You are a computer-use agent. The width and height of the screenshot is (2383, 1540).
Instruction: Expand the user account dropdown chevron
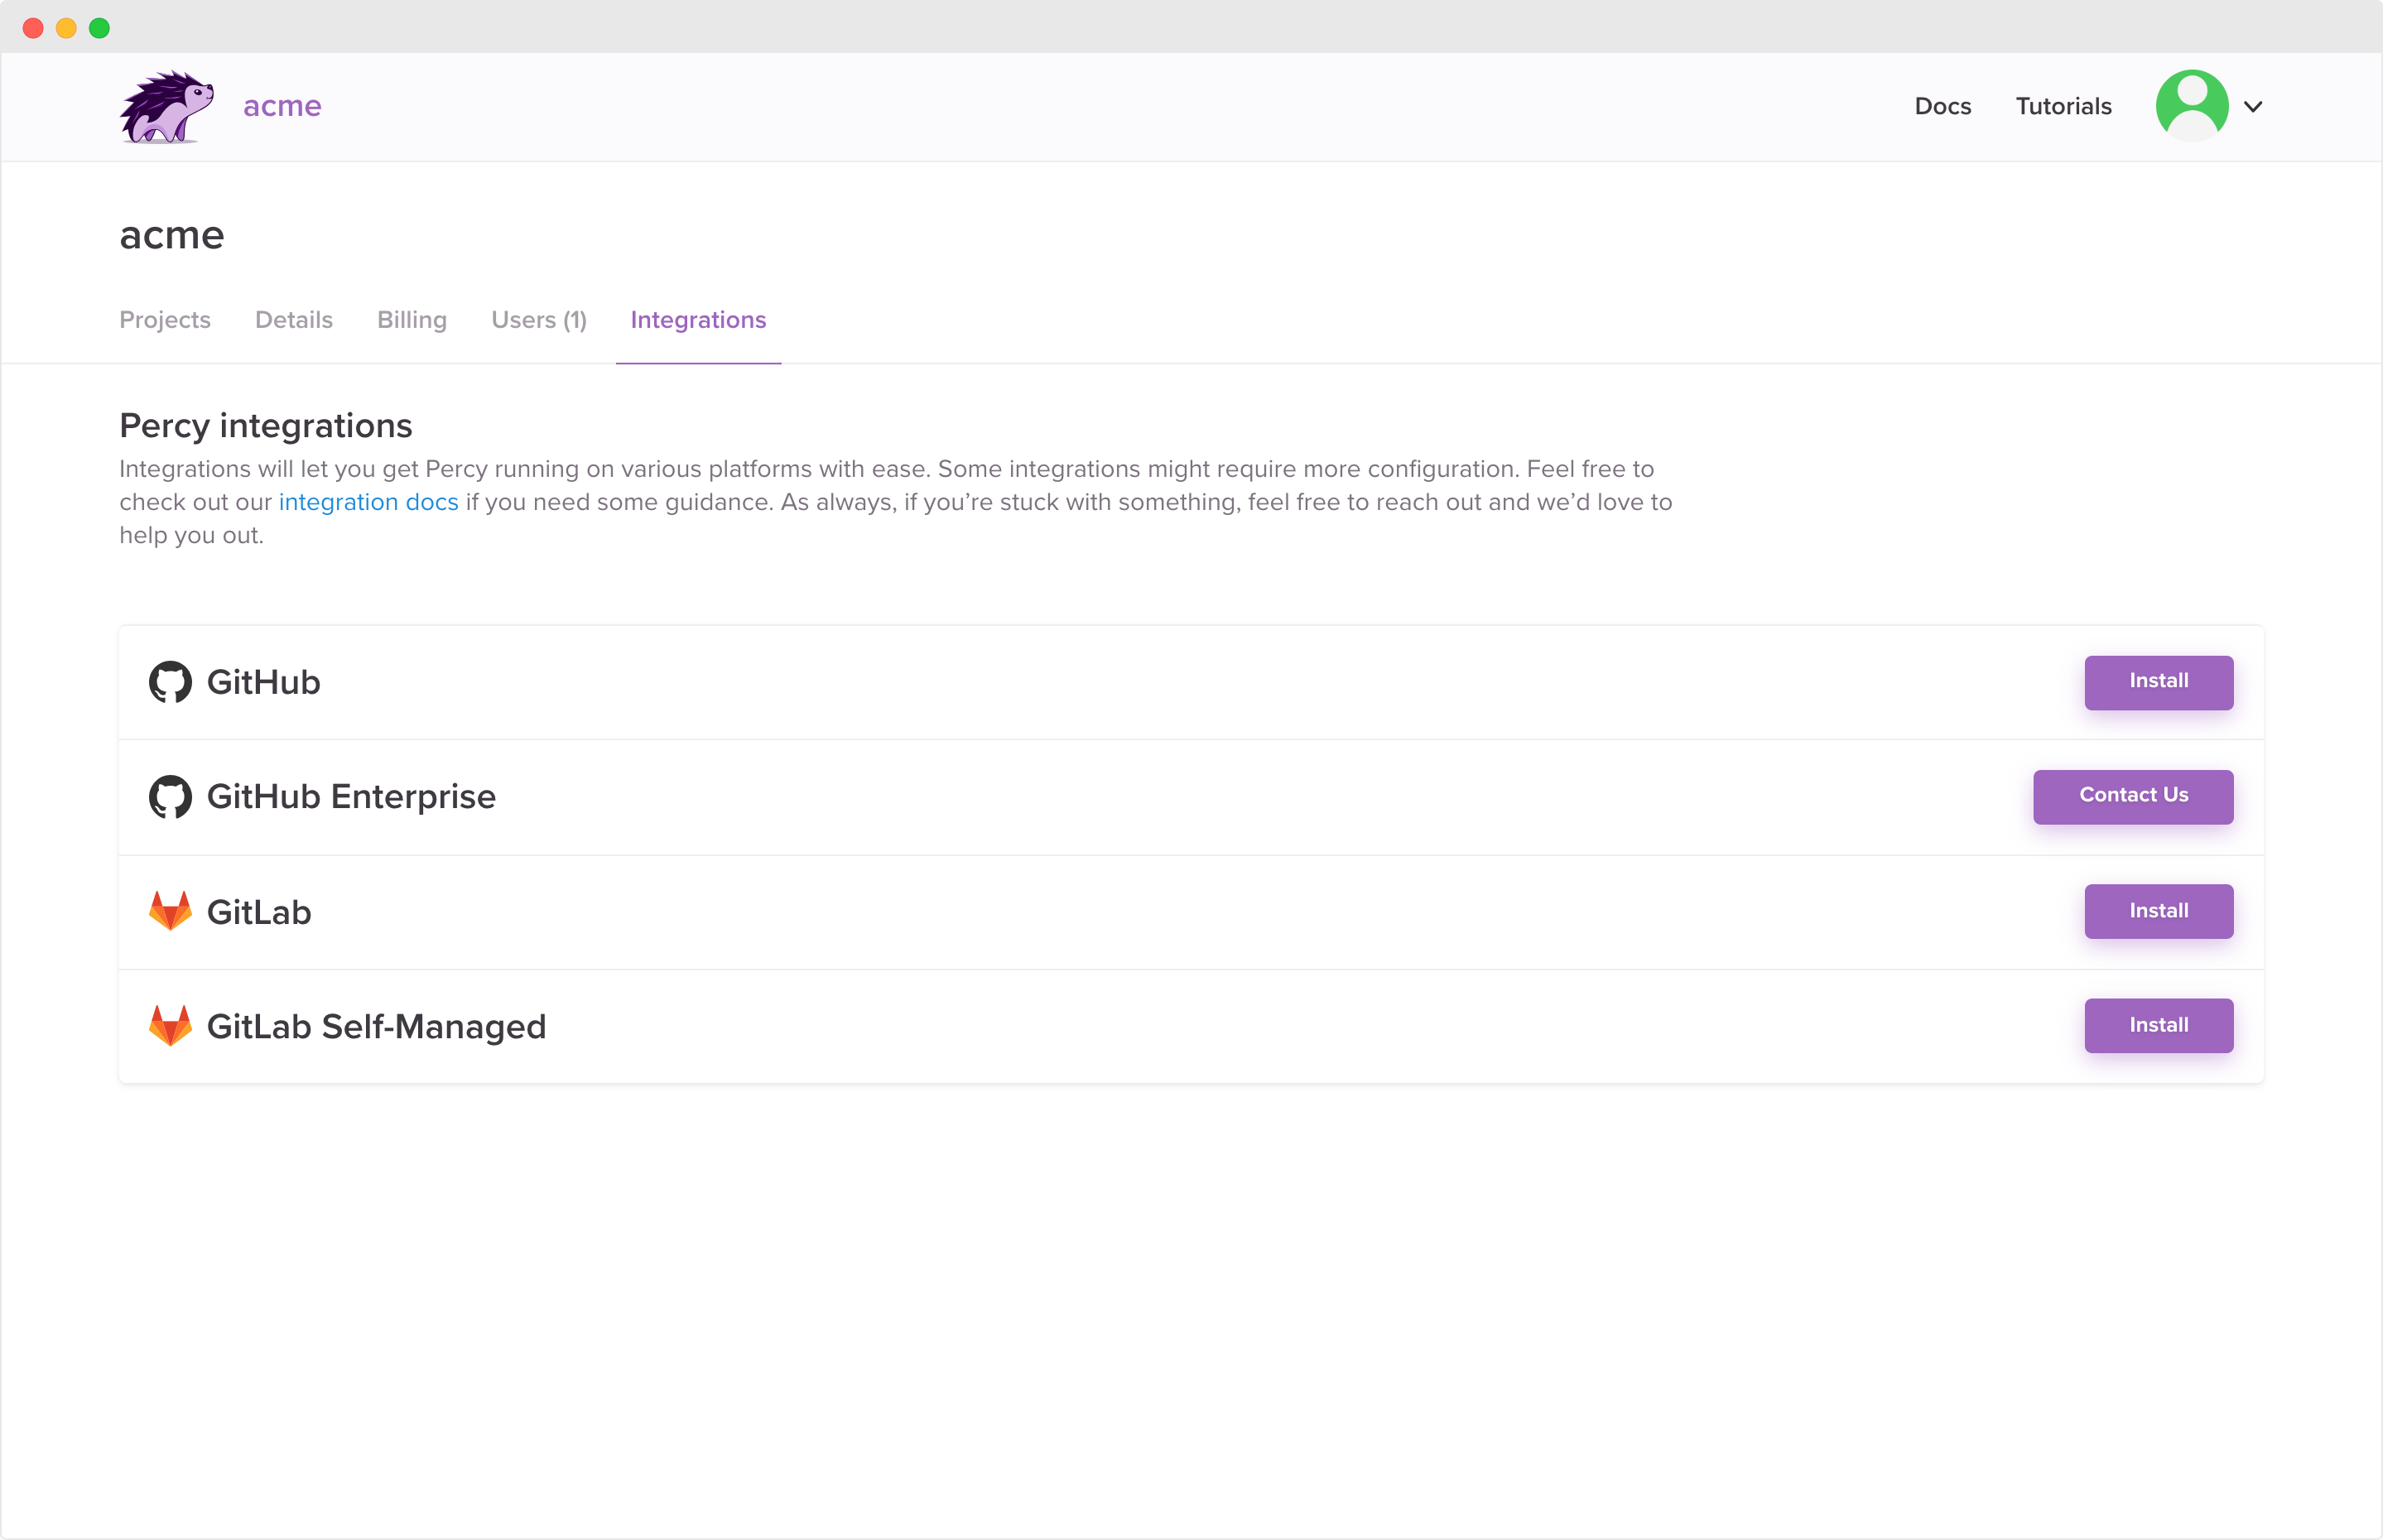[2253, 107]
